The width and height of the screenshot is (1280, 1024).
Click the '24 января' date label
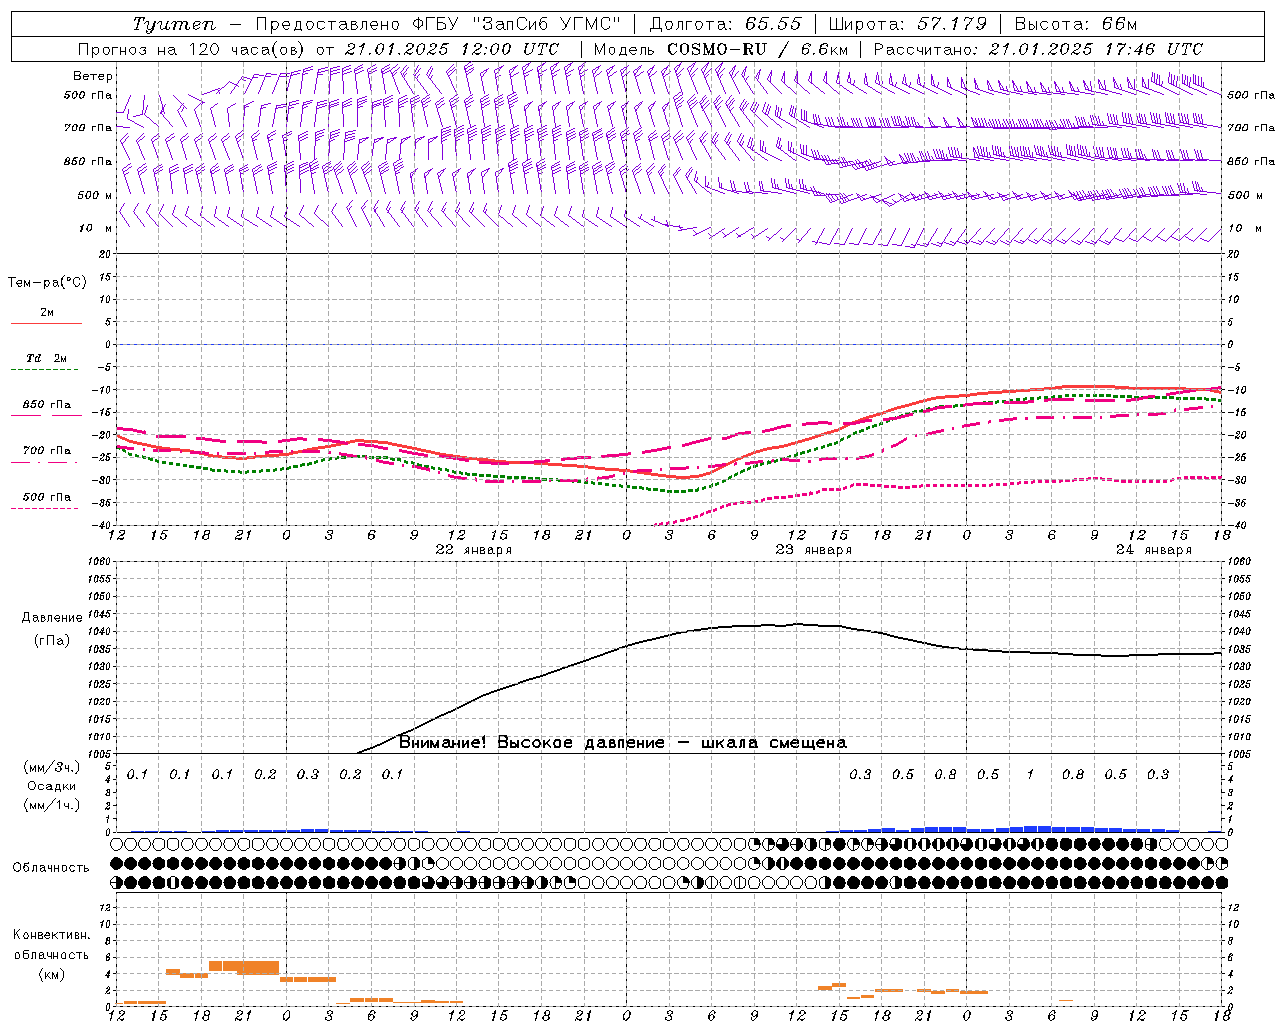click(1154, 550)
